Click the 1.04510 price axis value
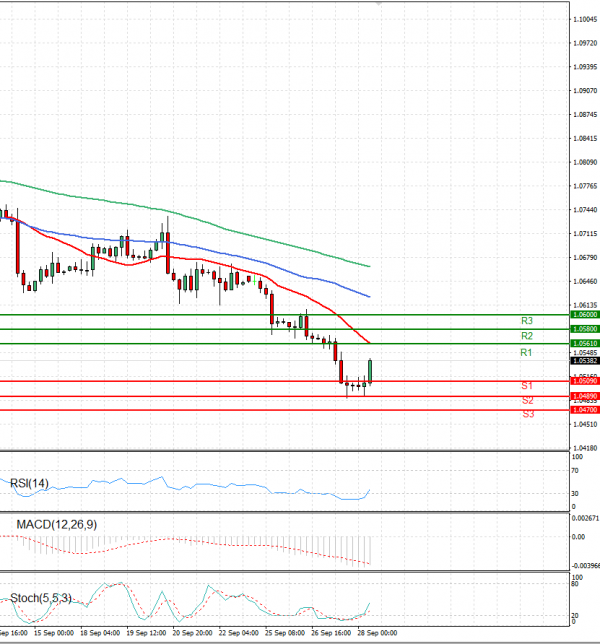This screenshot has width=600, height=644. tap(585, 424)
